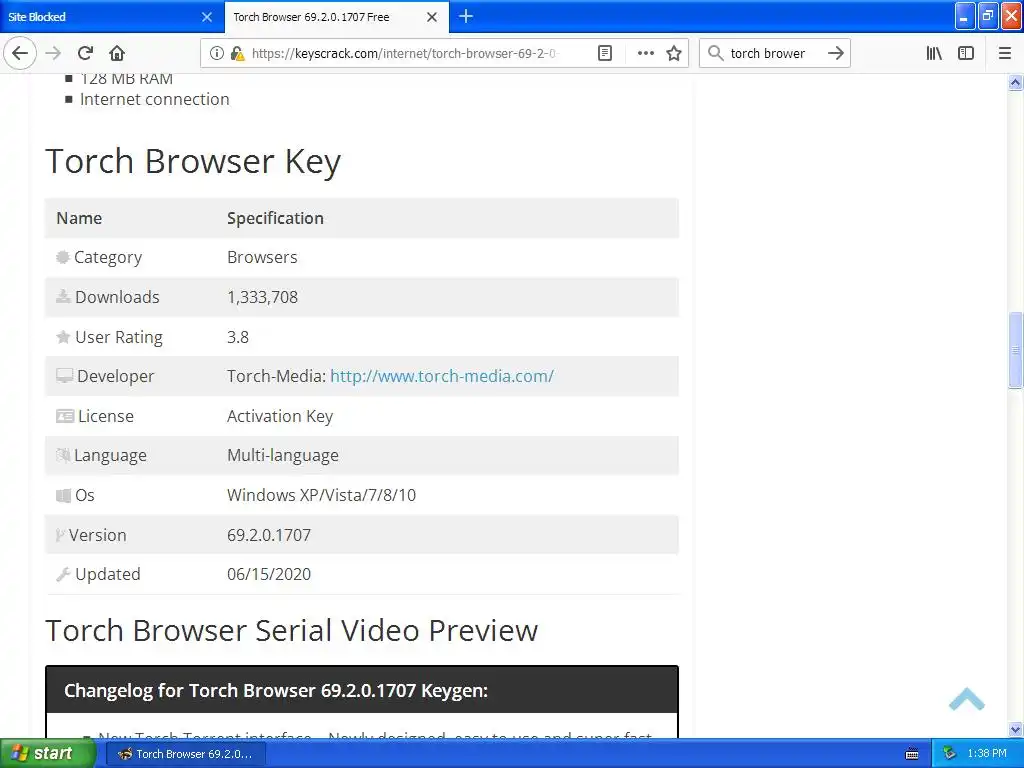Click the 'Developer' row label

coord(116,376)
